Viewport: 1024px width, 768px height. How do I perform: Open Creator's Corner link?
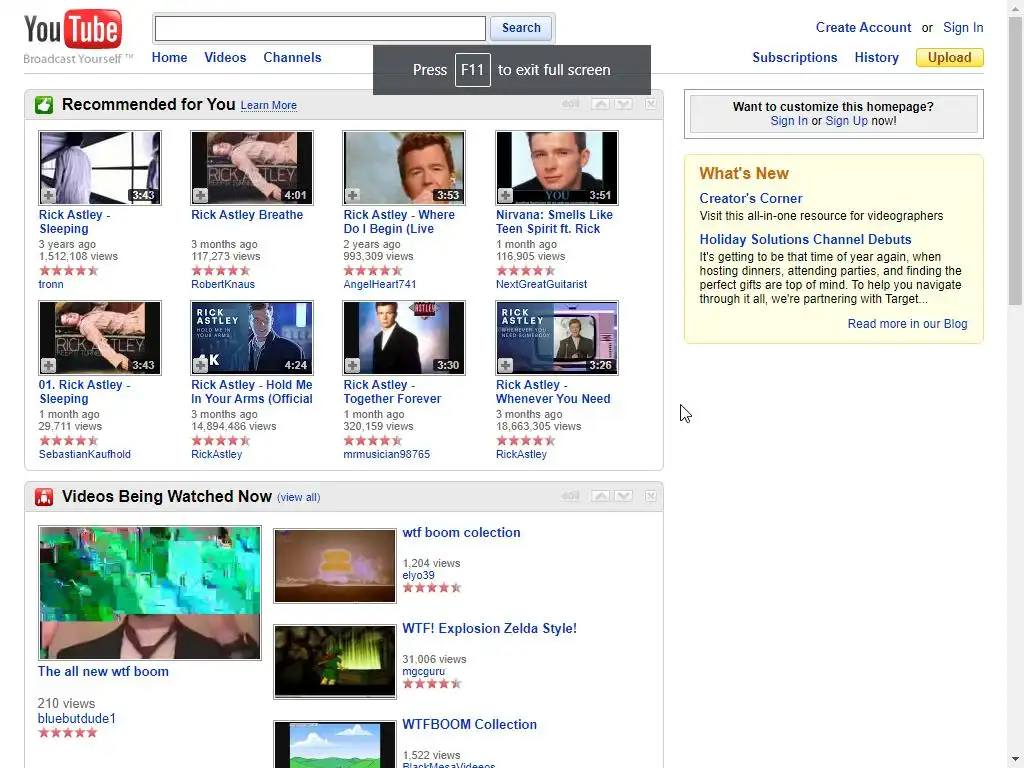pos(750,199)
